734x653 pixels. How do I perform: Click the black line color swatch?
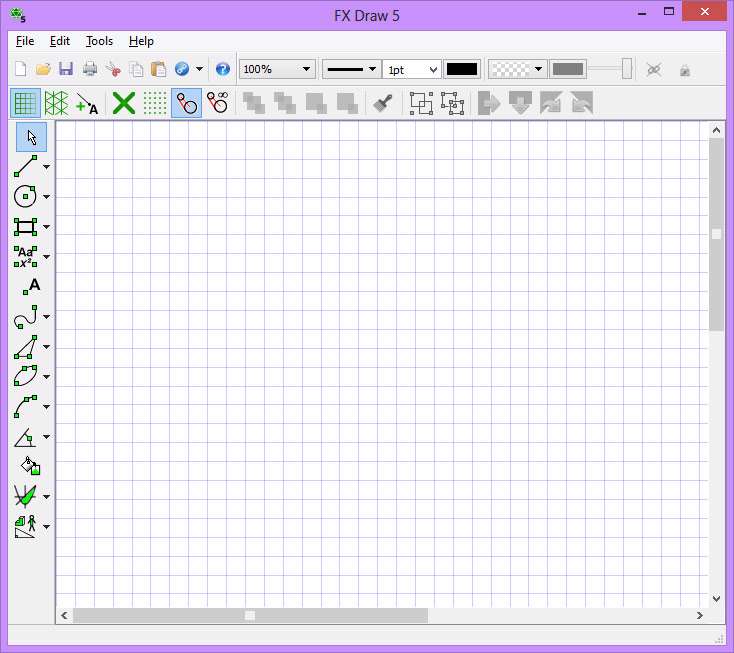[462, 69]
